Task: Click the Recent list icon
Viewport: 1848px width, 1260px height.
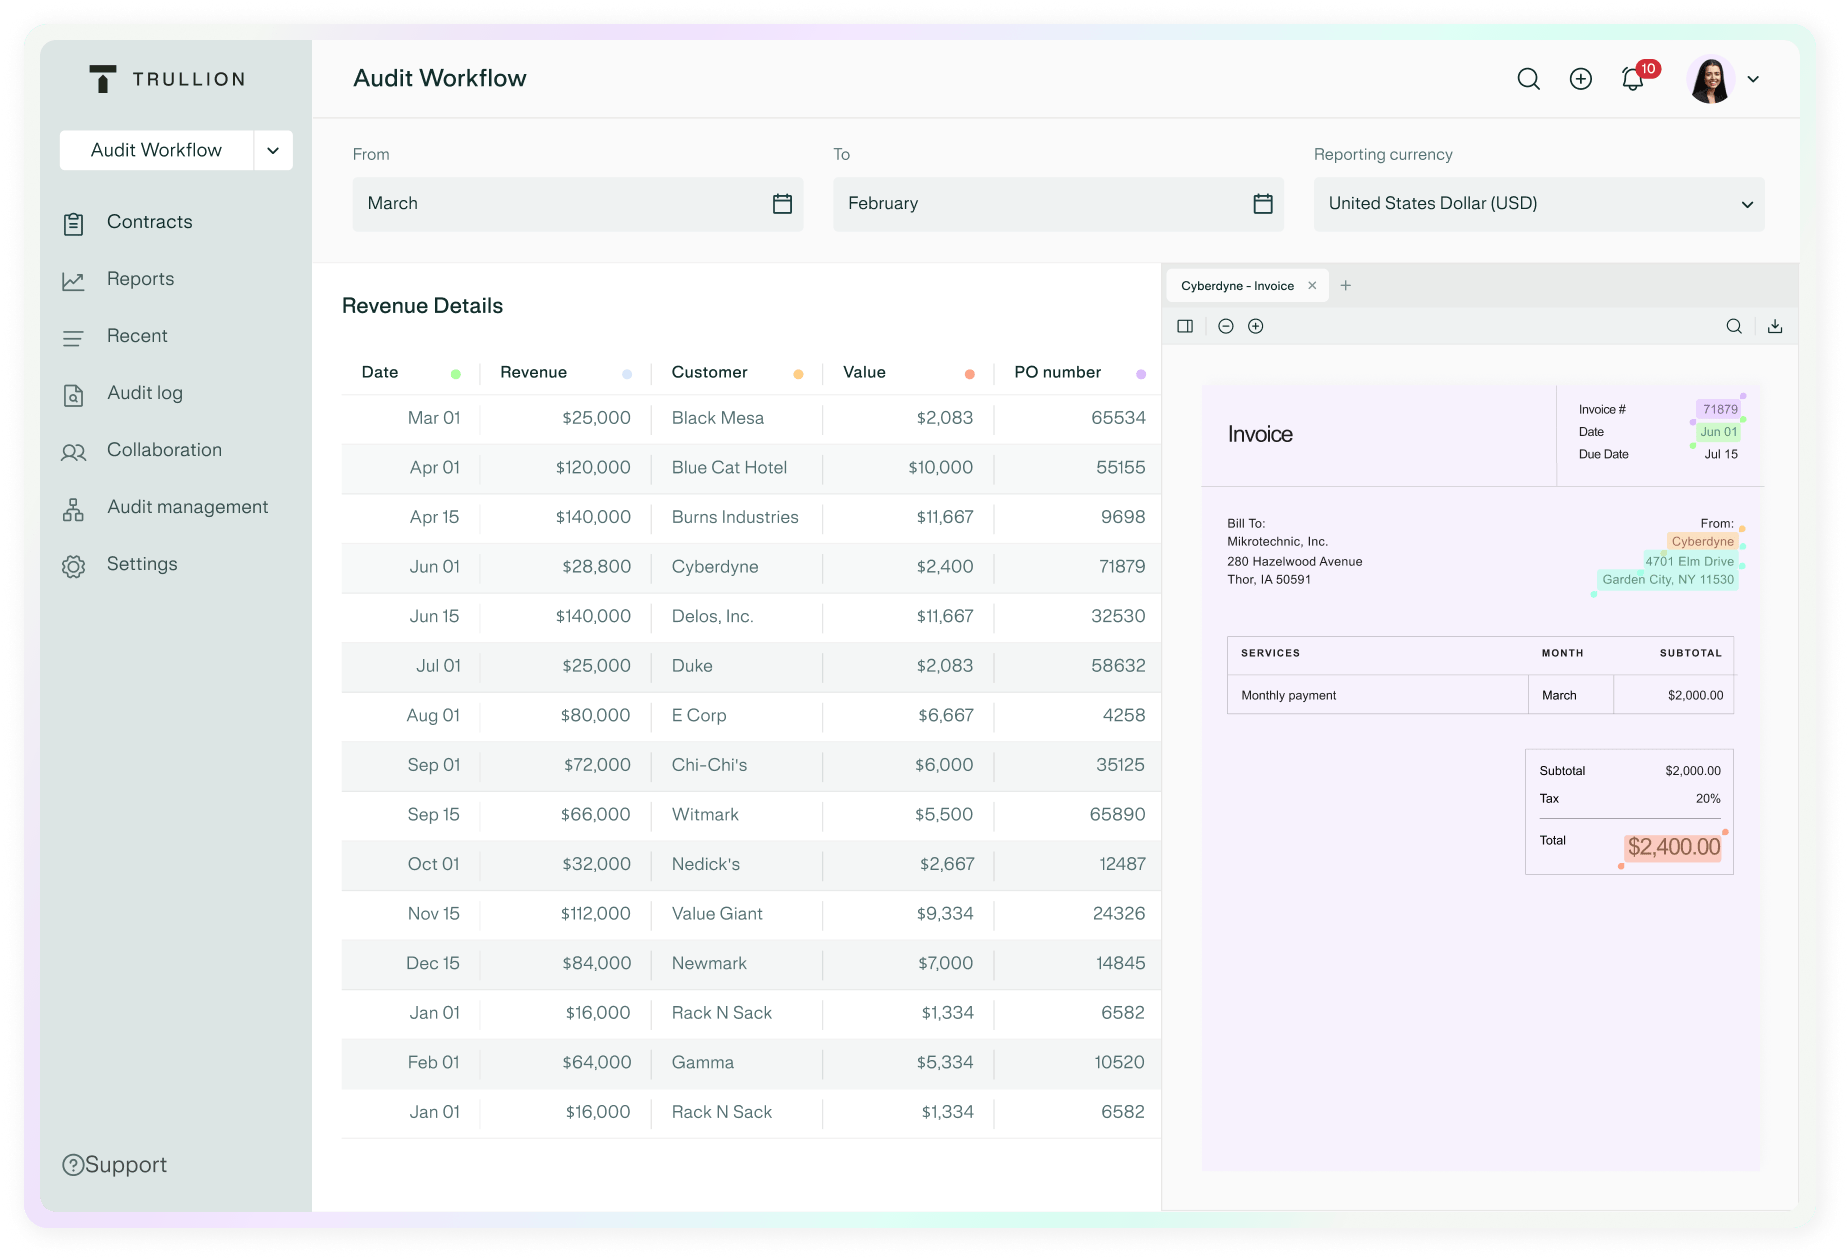Action: point(73,338)
